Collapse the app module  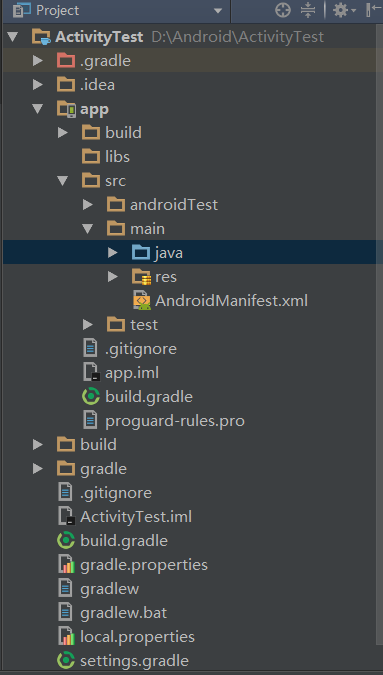click(38, 109)
